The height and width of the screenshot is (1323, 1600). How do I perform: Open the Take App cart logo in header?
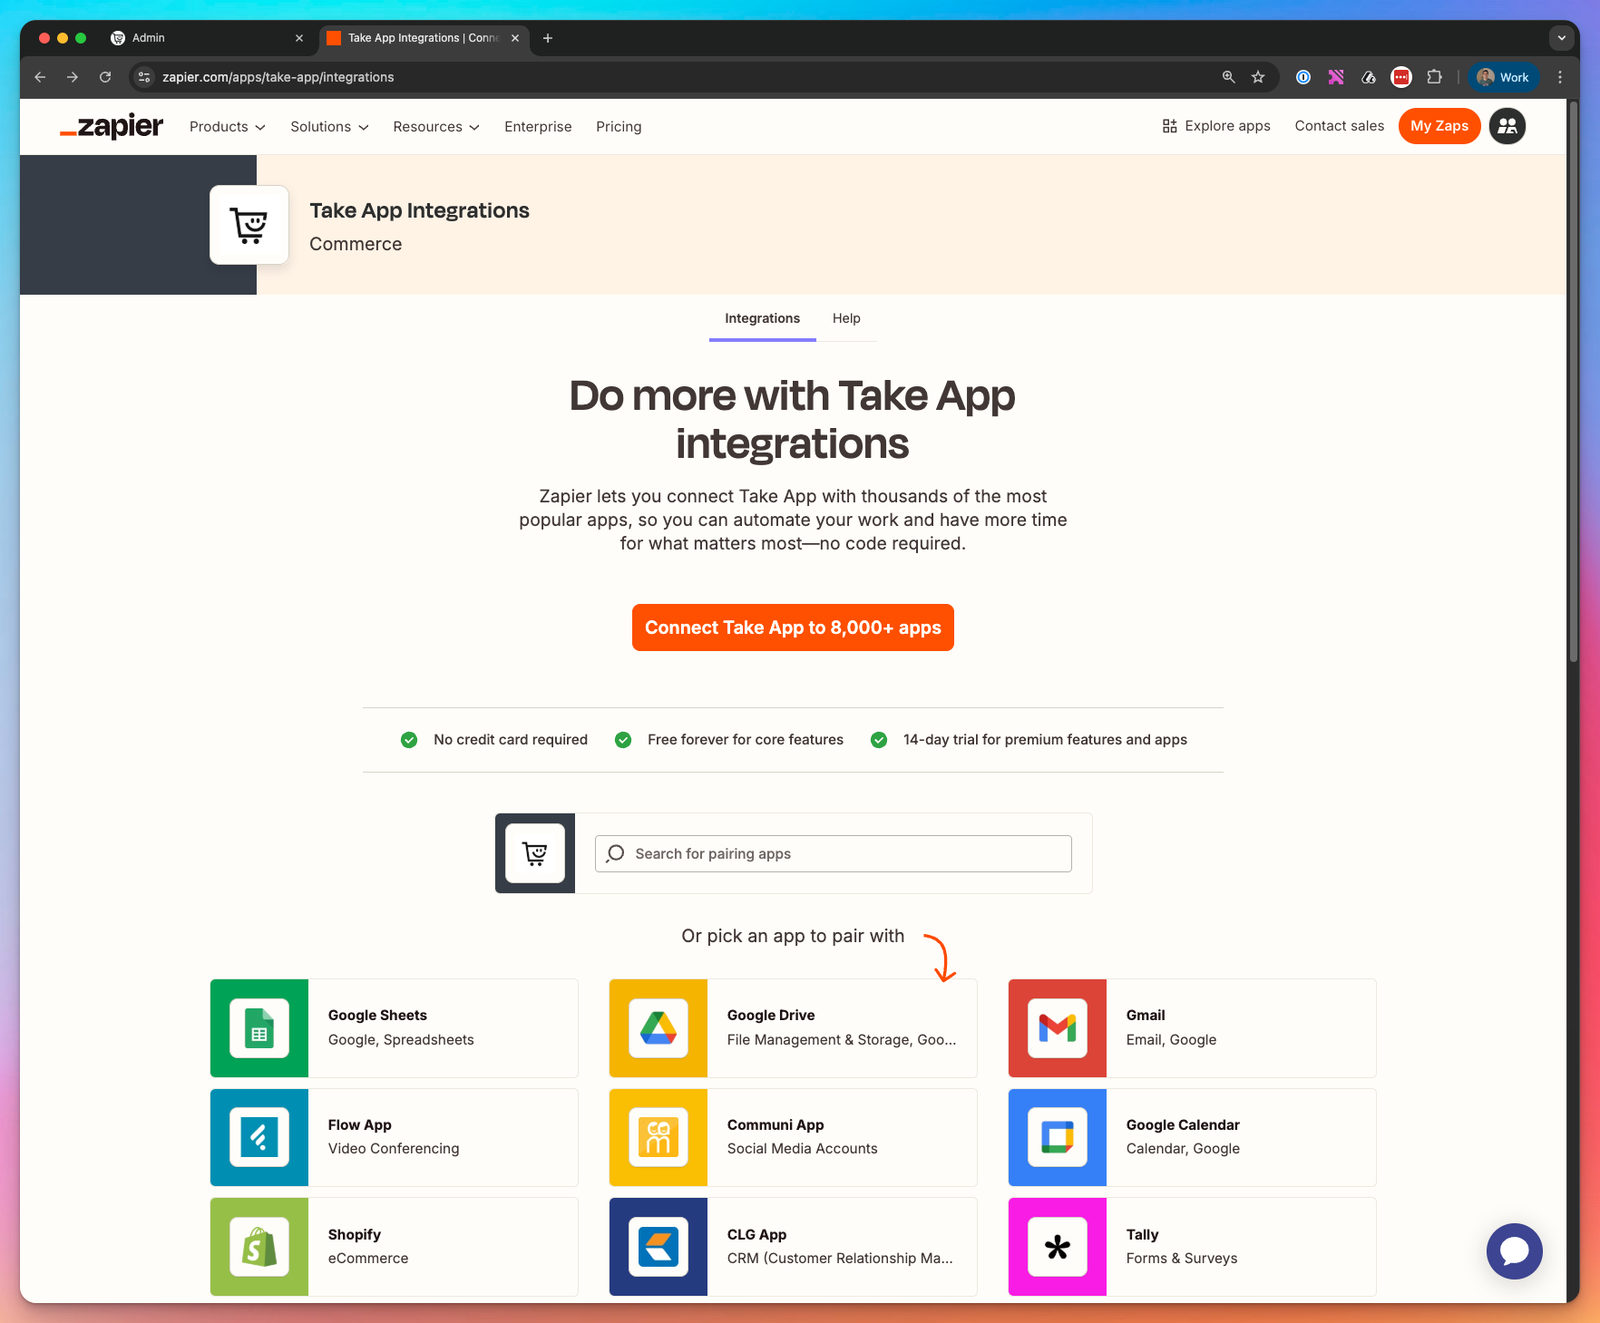point(249,225)
